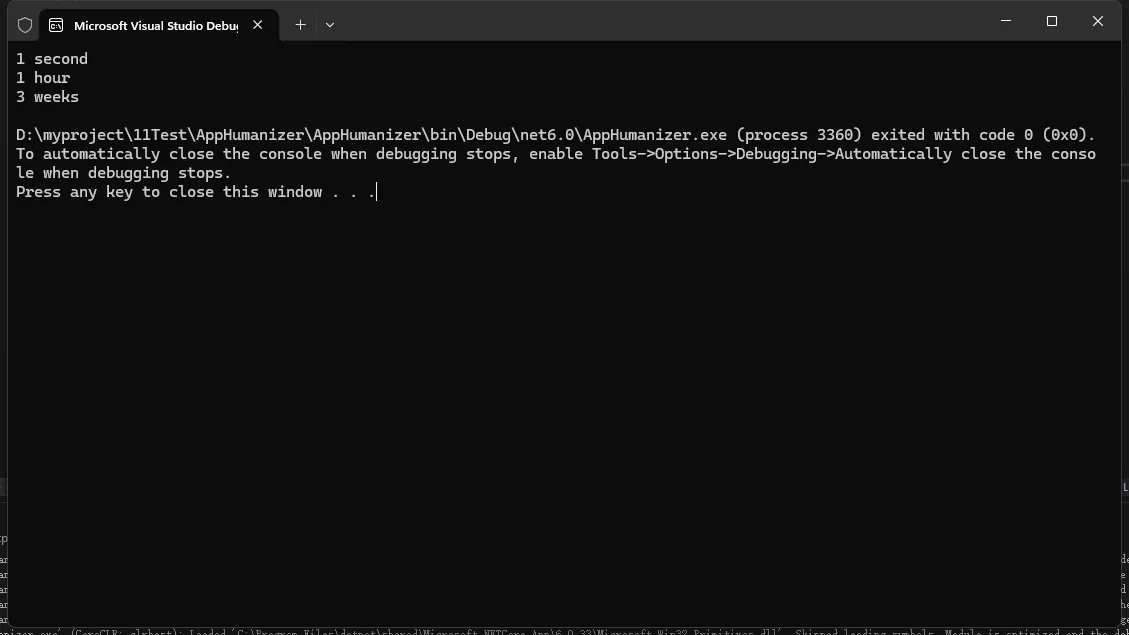Click the Tools->Options->Debugging hint text

click(x=740, y=154)
